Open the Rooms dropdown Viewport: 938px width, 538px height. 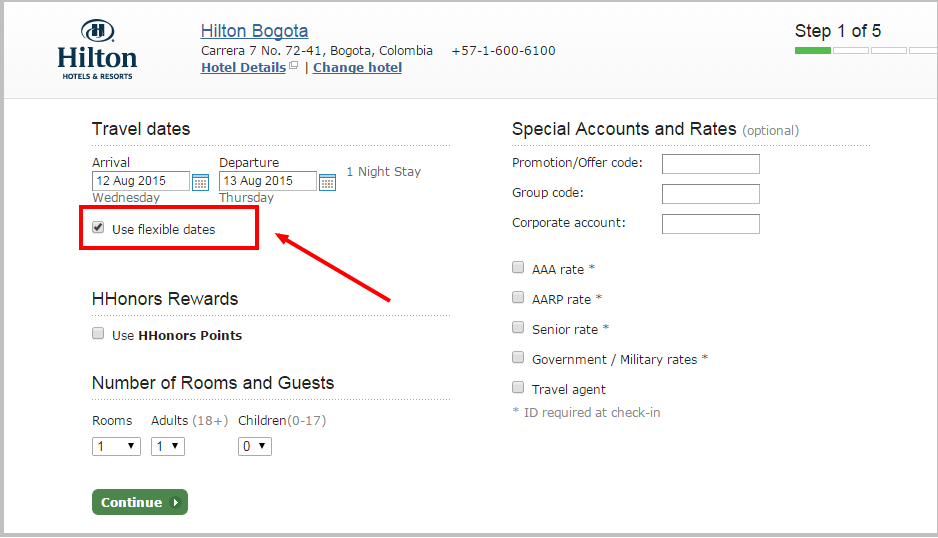(x=116, y=446)
